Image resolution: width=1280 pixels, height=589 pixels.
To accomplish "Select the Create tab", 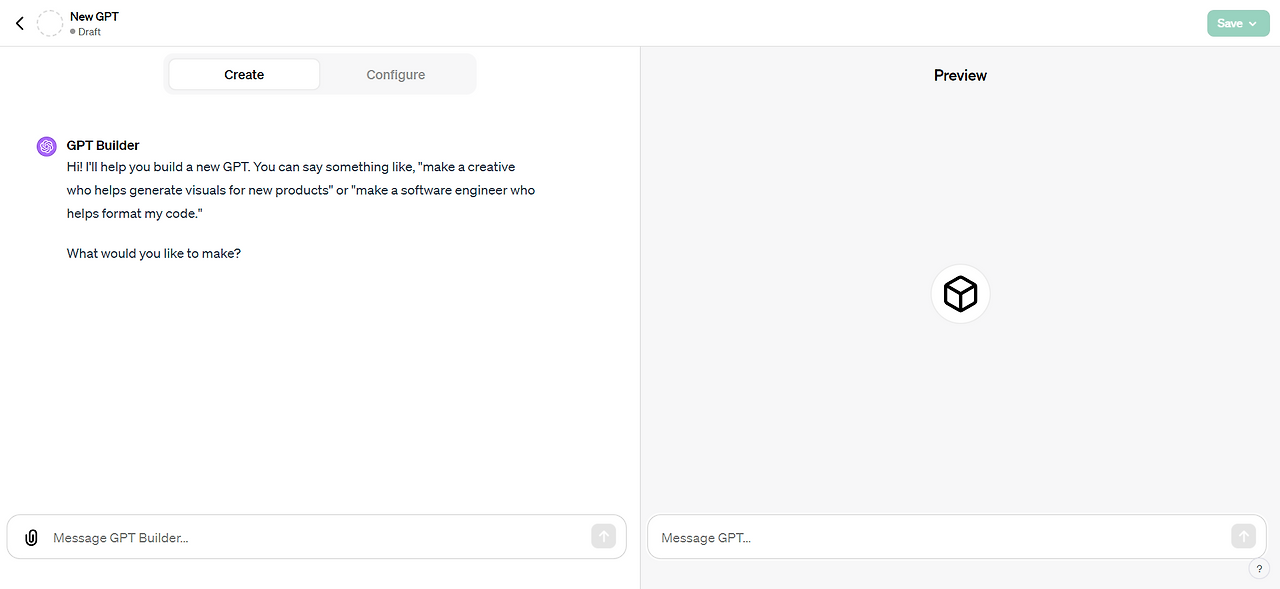I will 243,74.
